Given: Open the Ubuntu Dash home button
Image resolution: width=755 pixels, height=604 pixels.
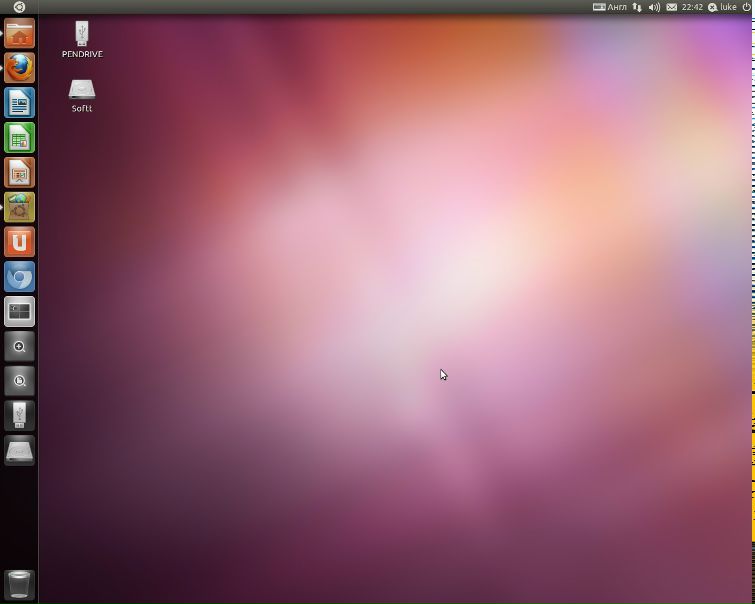Looking at the screenshot, I should [19, 7].
